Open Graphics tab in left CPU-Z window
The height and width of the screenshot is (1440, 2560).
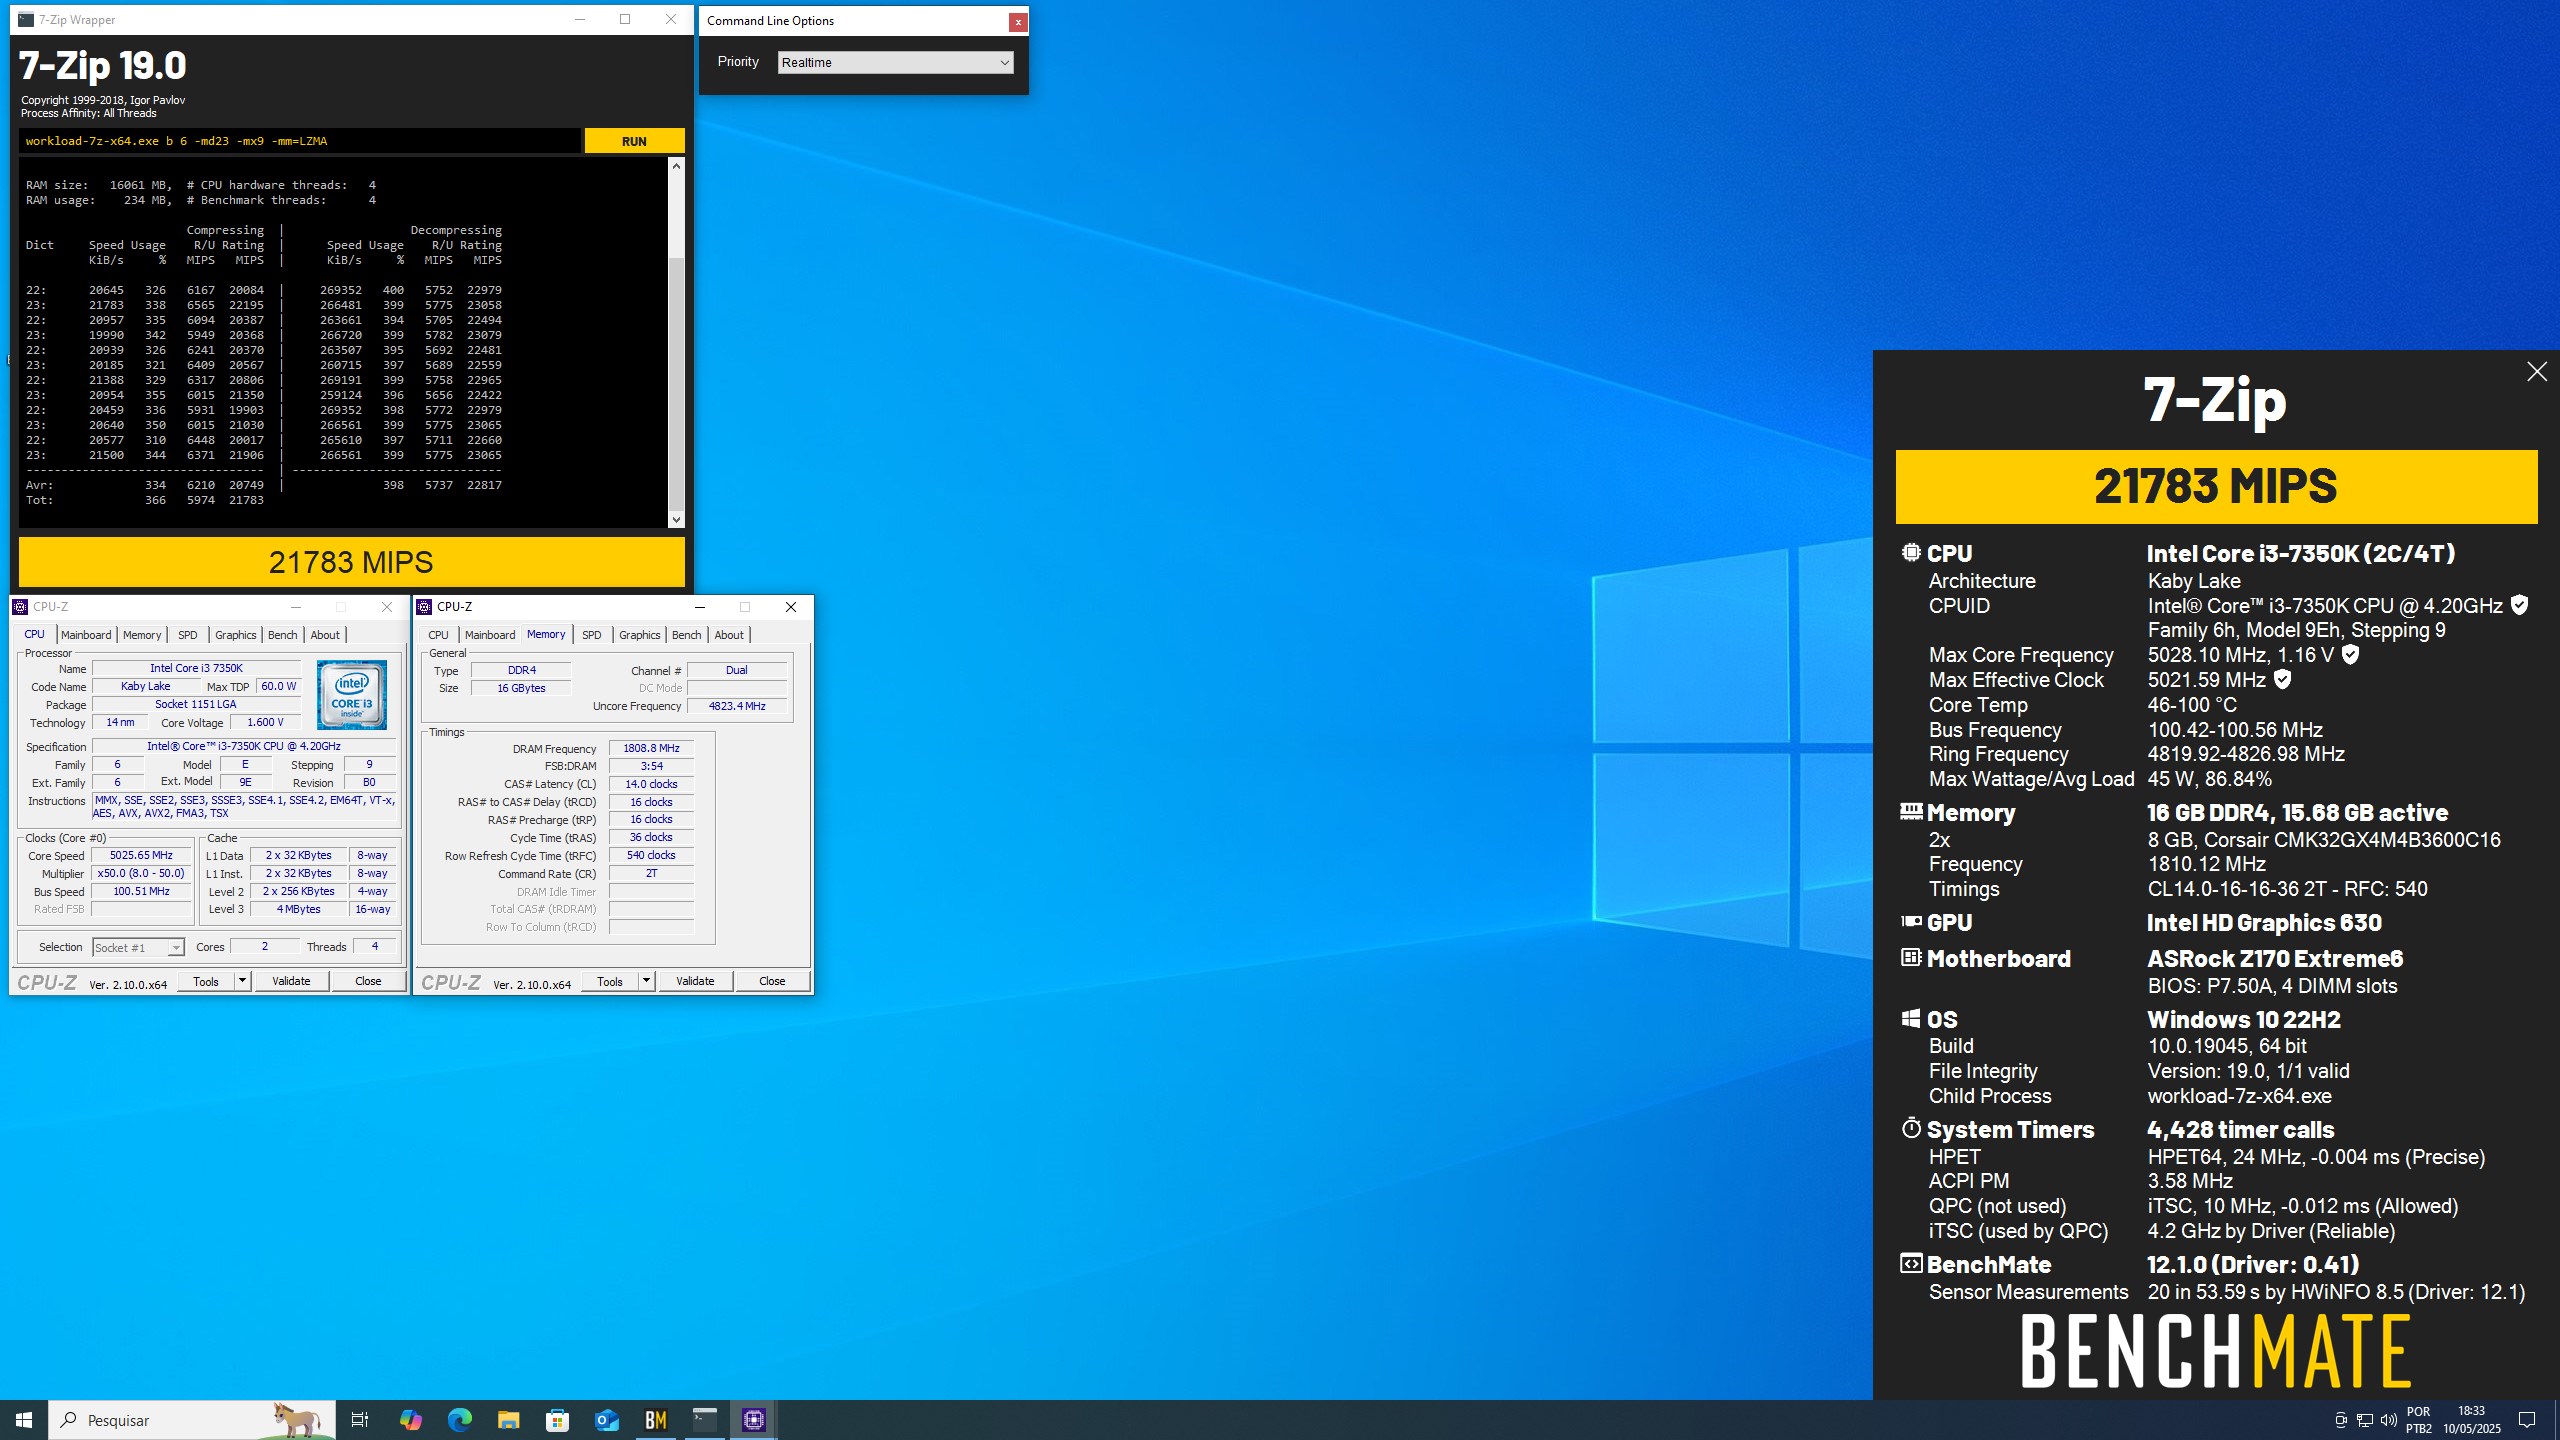point(236,635)
